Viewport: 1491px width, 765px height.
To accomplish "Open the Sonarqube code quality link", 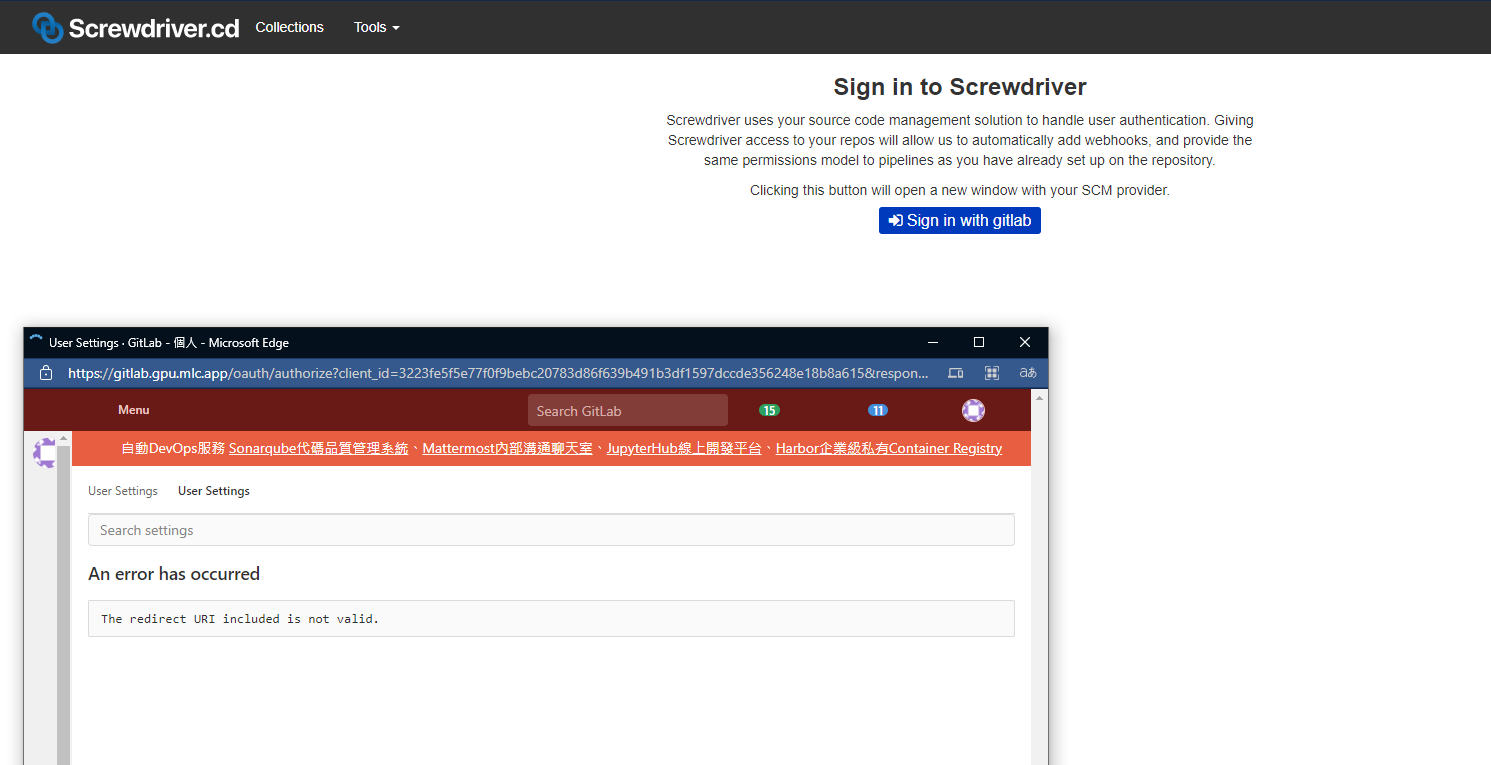I will click(320, 448).
